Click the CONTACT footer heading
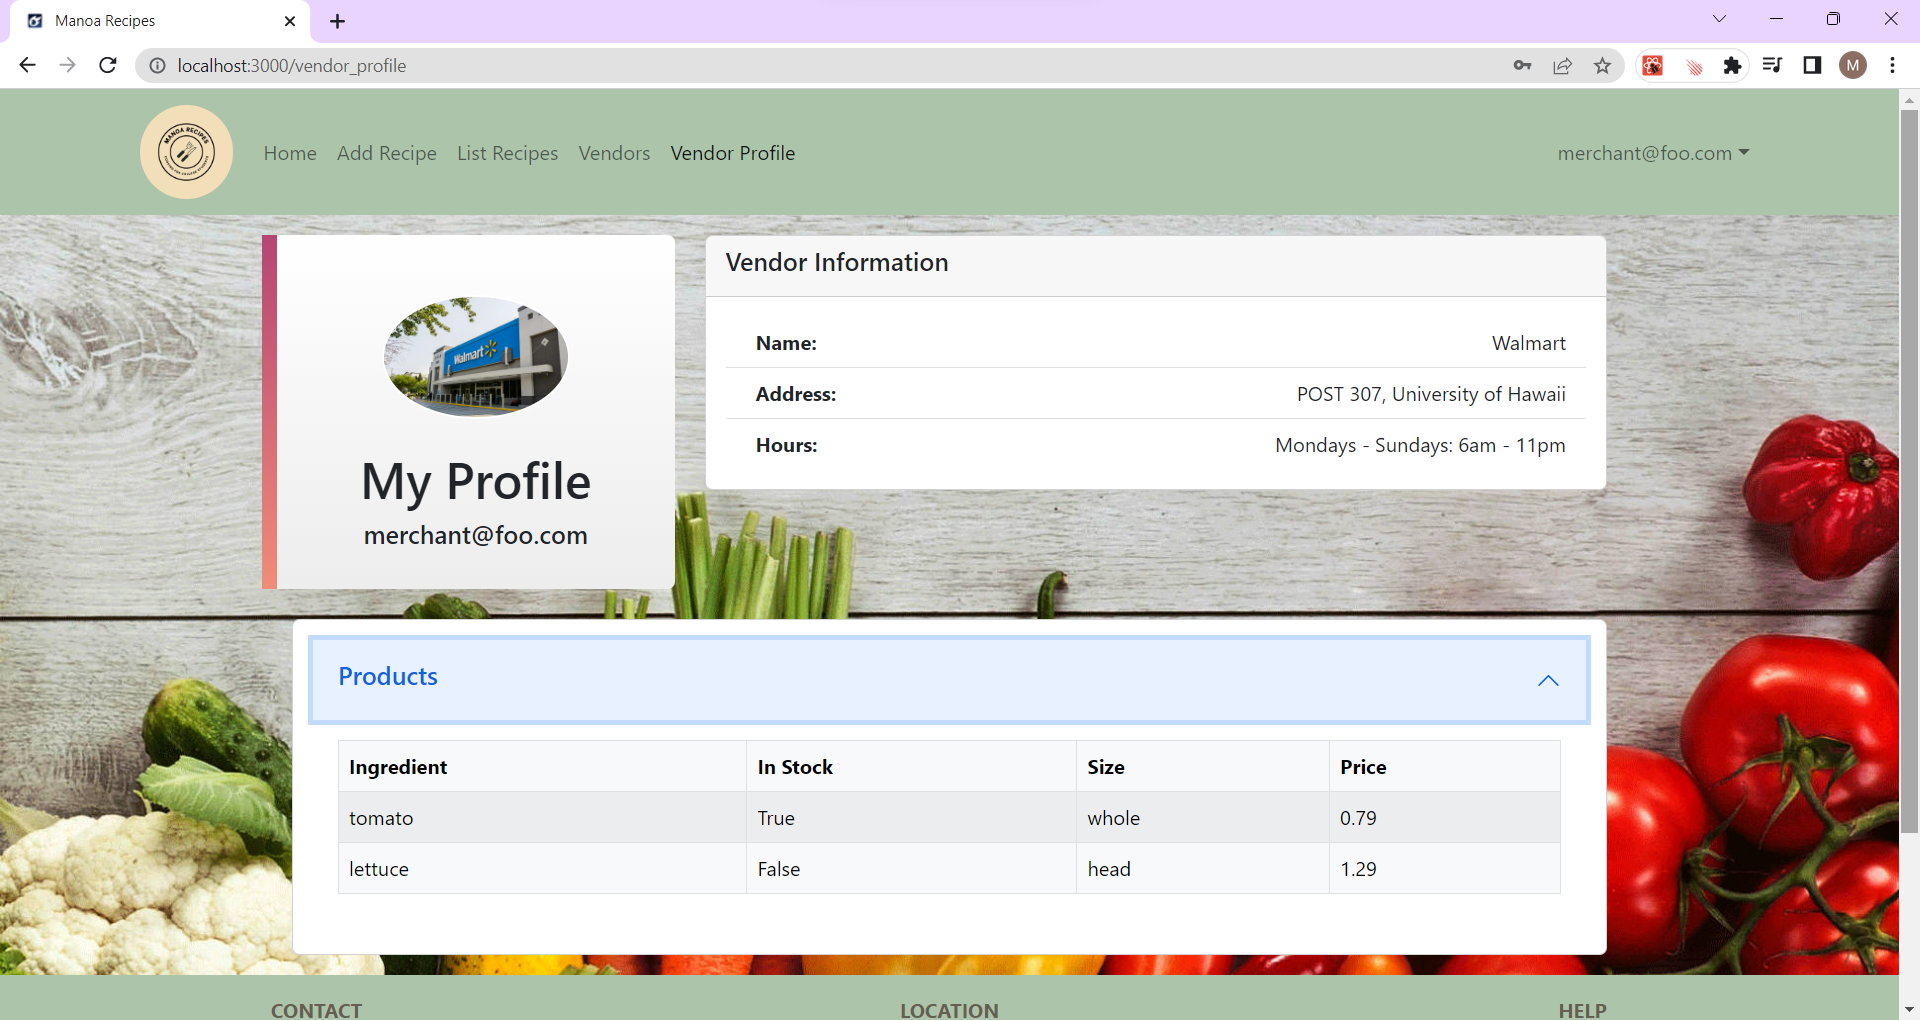The height and width of the screenshot is (1020, 1920). tap(316, 1010)
